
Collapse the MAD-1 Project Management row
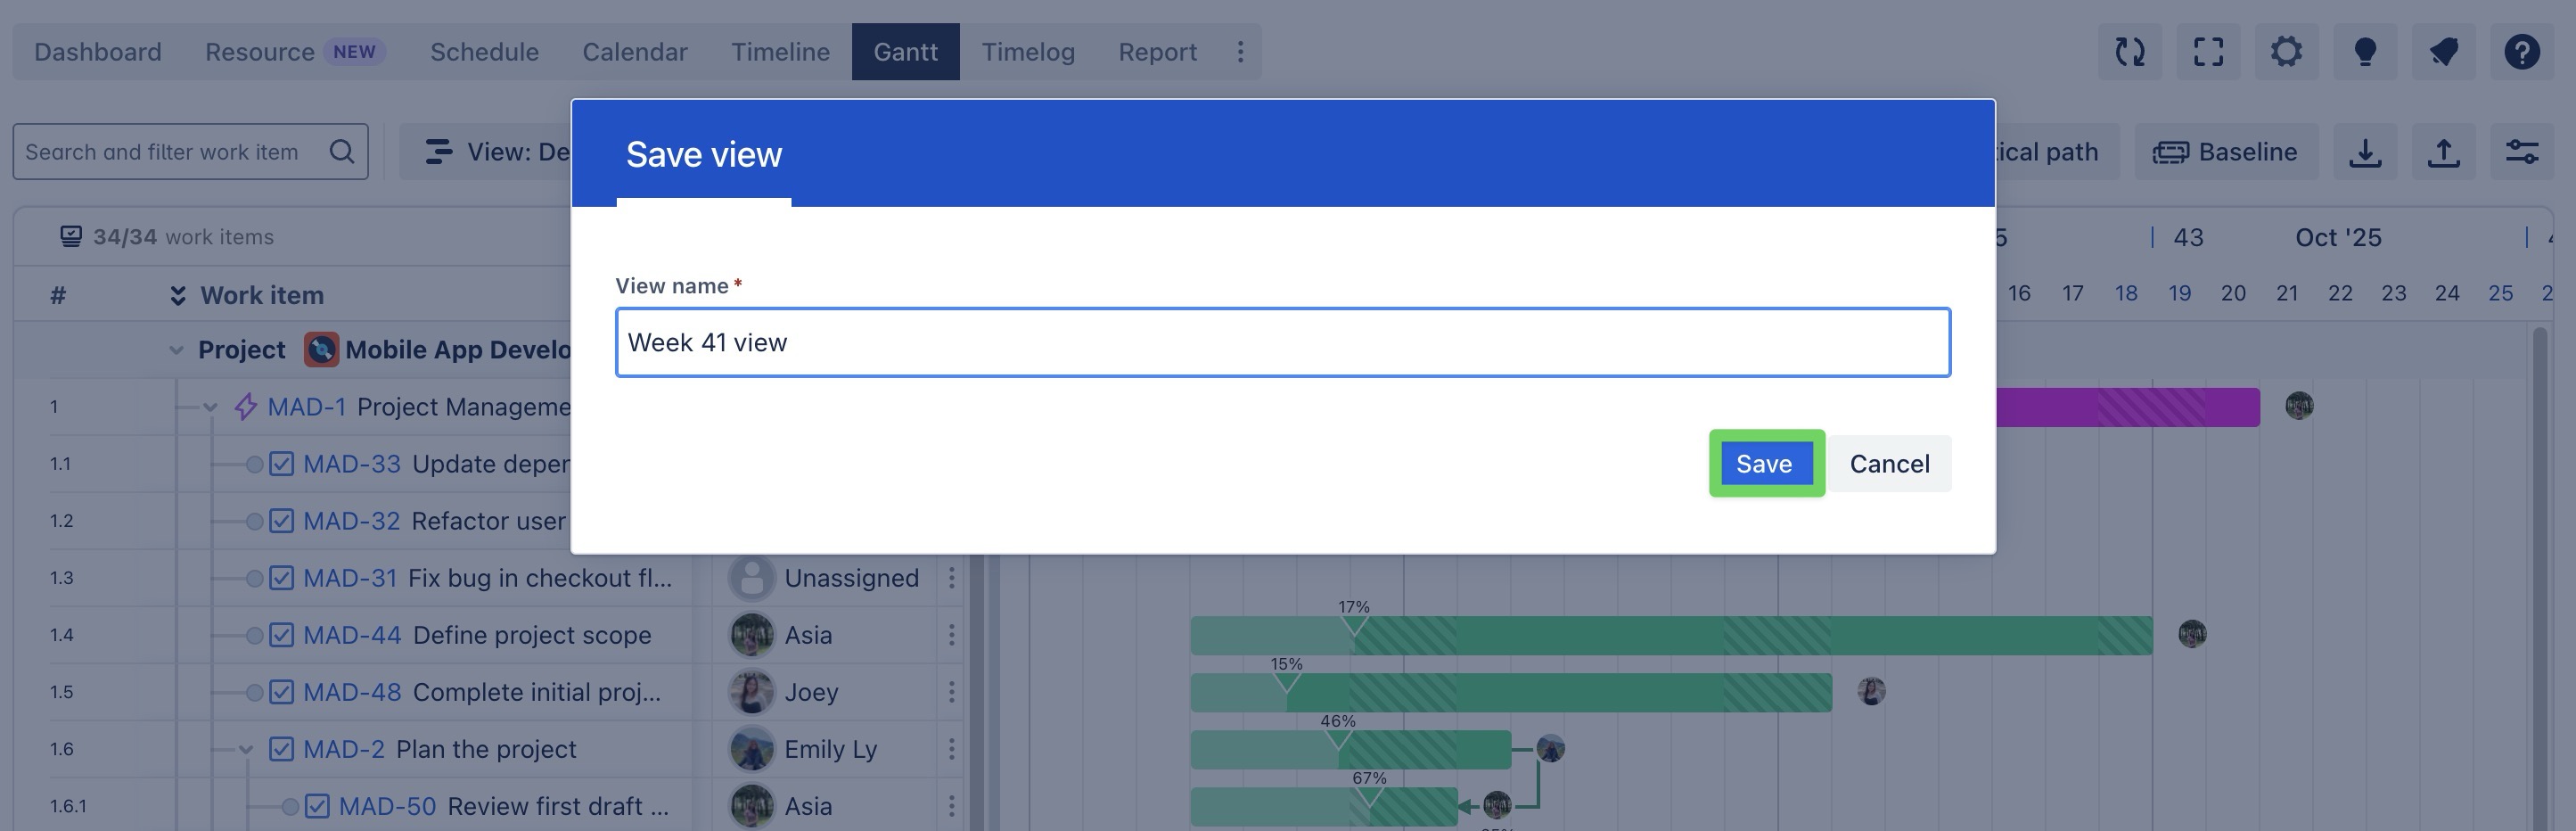click(x=210, y=408)
